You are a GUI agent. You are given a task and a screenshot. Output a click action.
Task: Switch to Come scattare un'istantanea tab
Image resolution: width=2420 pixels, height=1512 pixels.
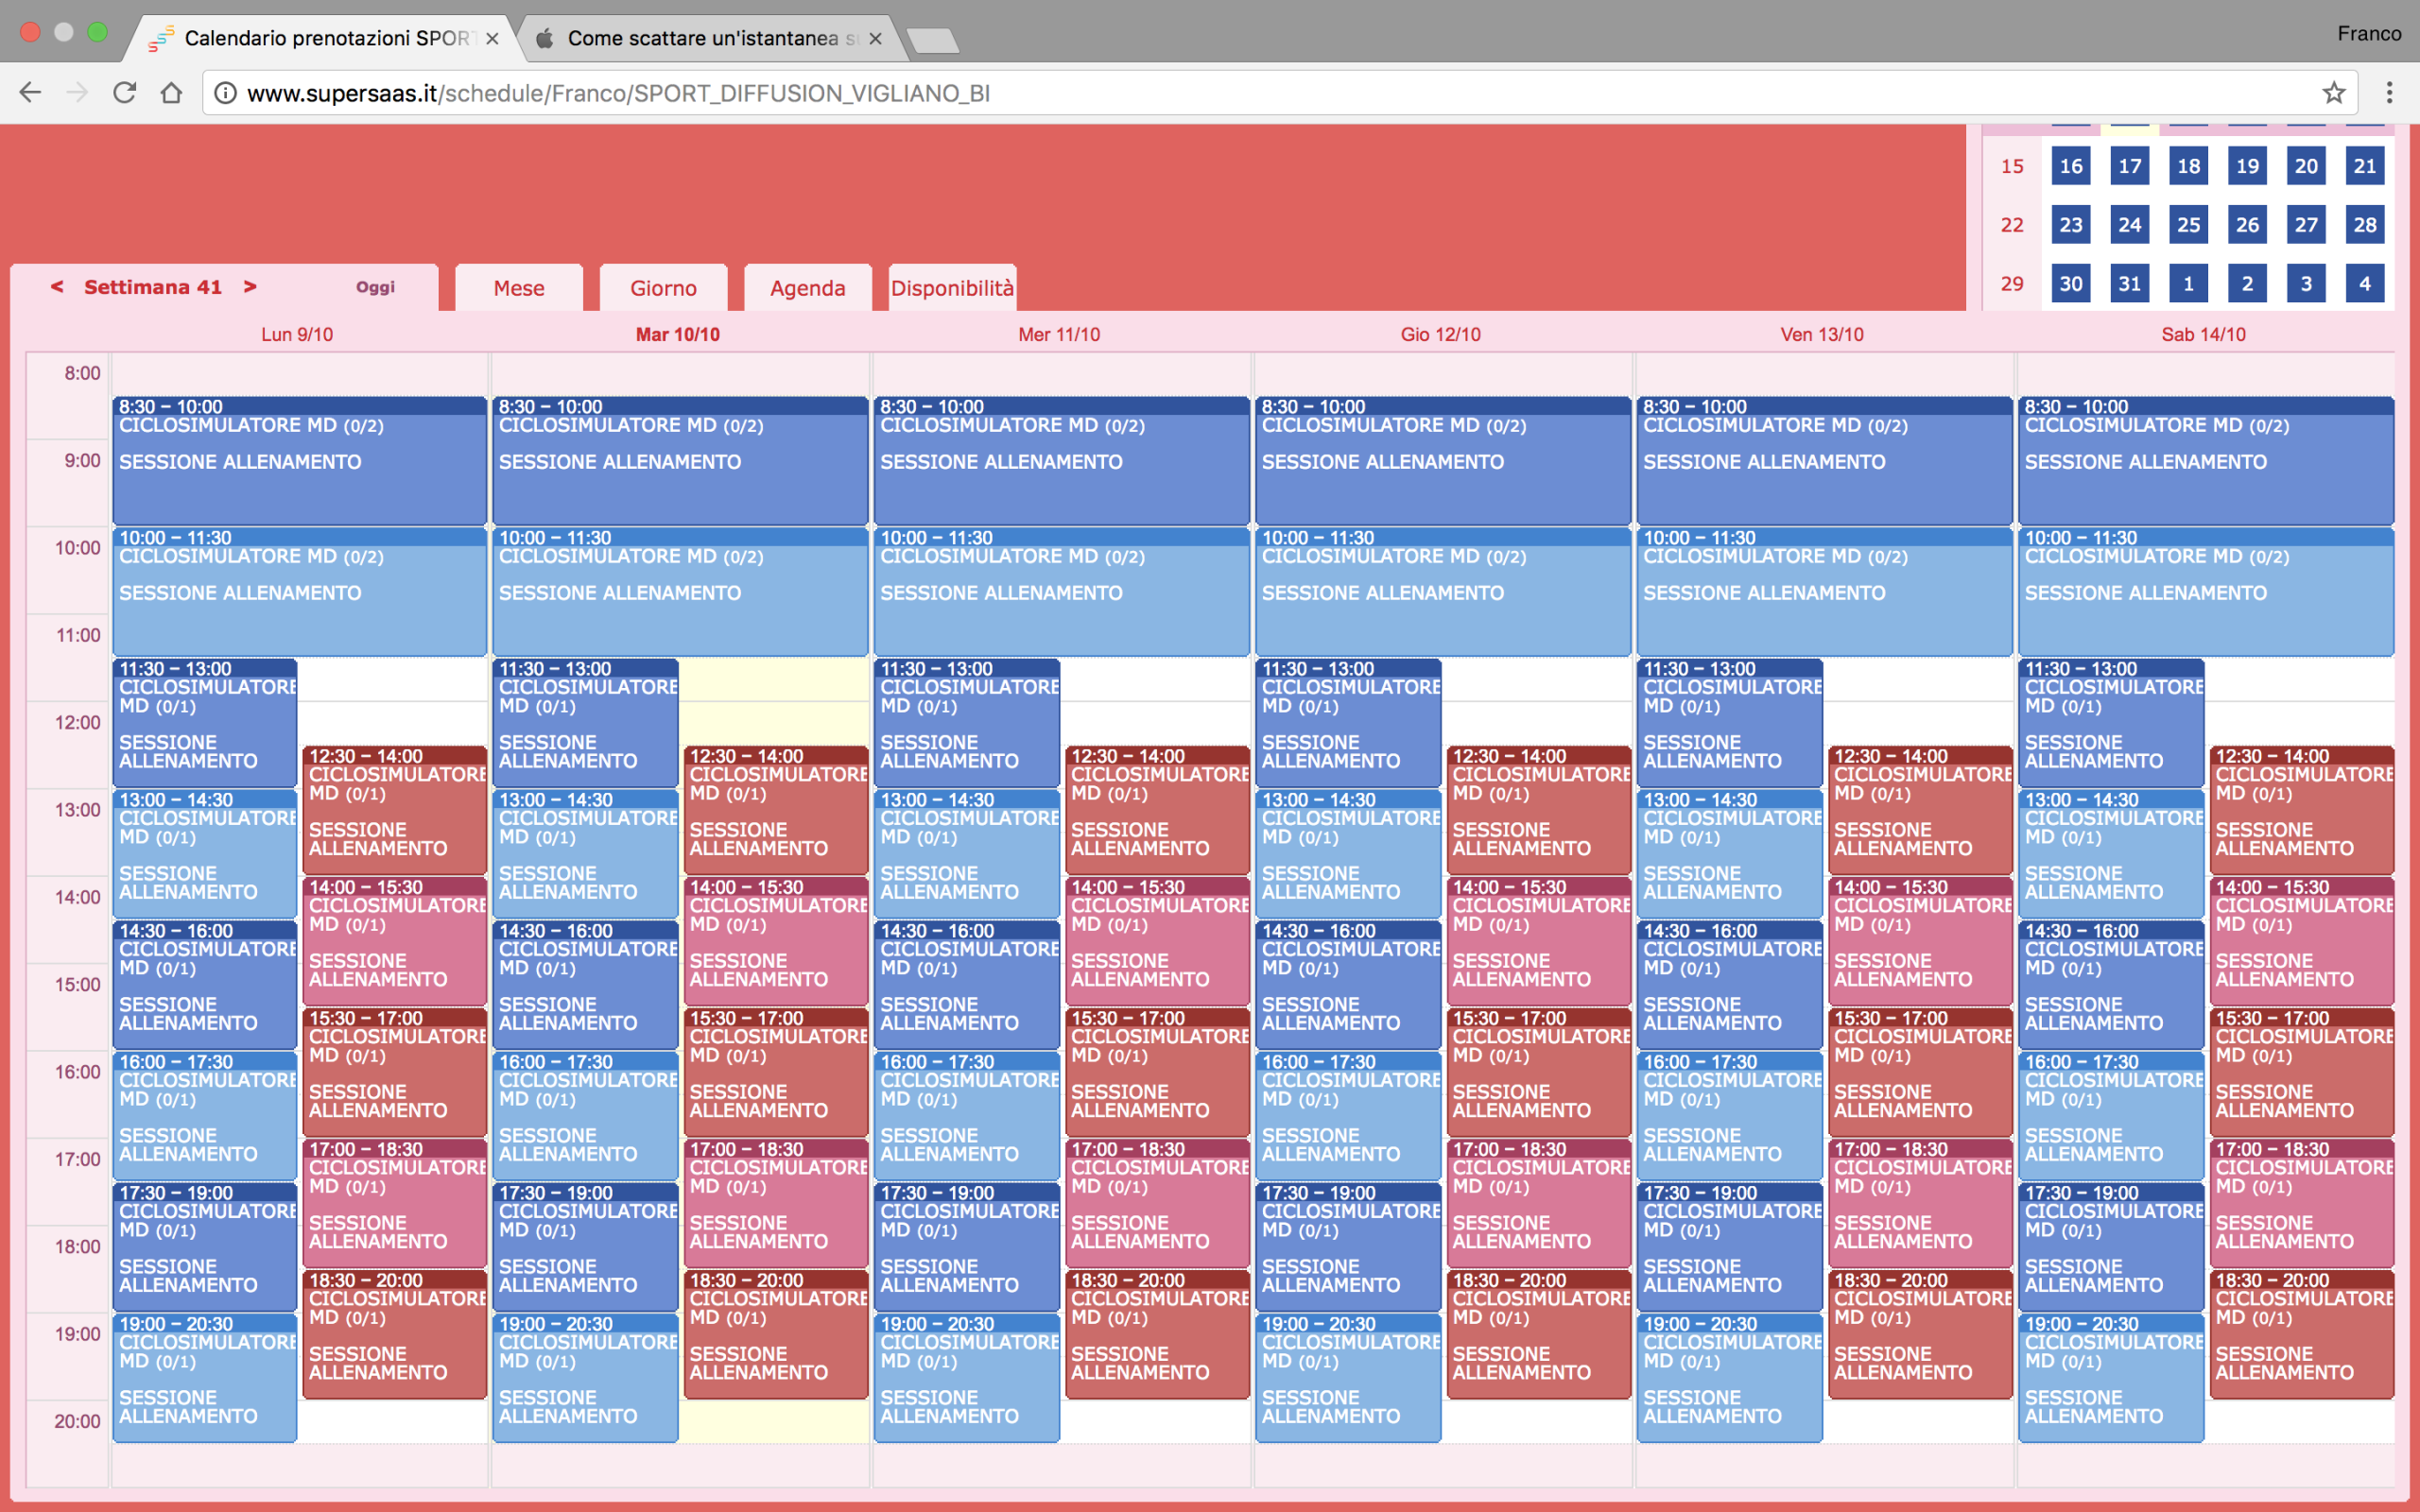click(x=703, y=39)
